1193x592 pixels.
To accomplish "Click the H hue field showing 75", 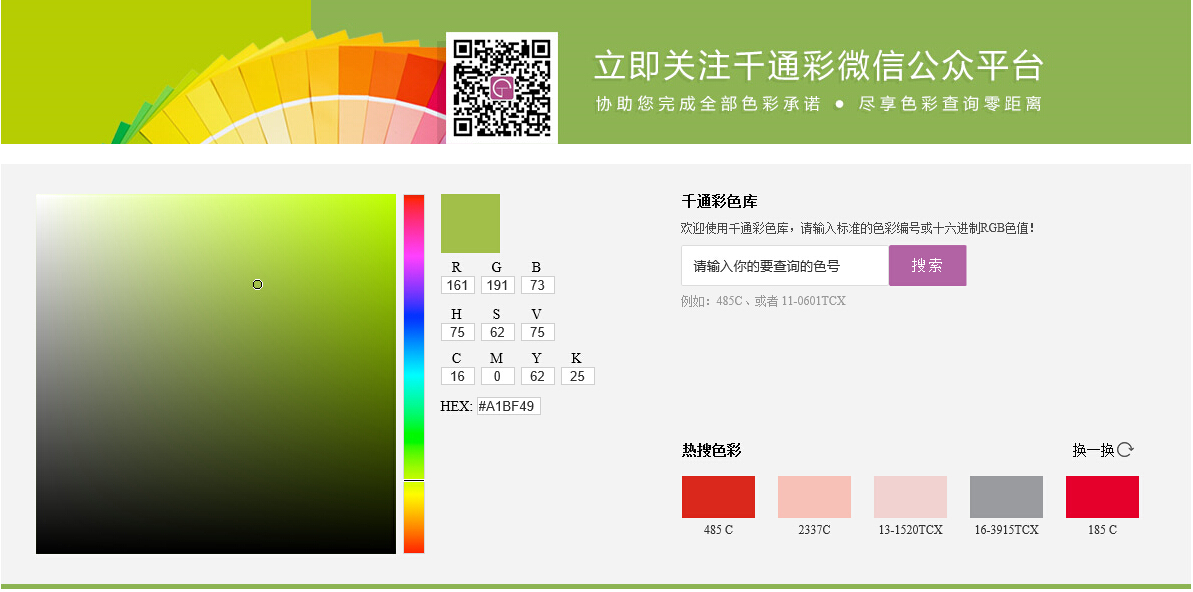I will click(458, 332).
